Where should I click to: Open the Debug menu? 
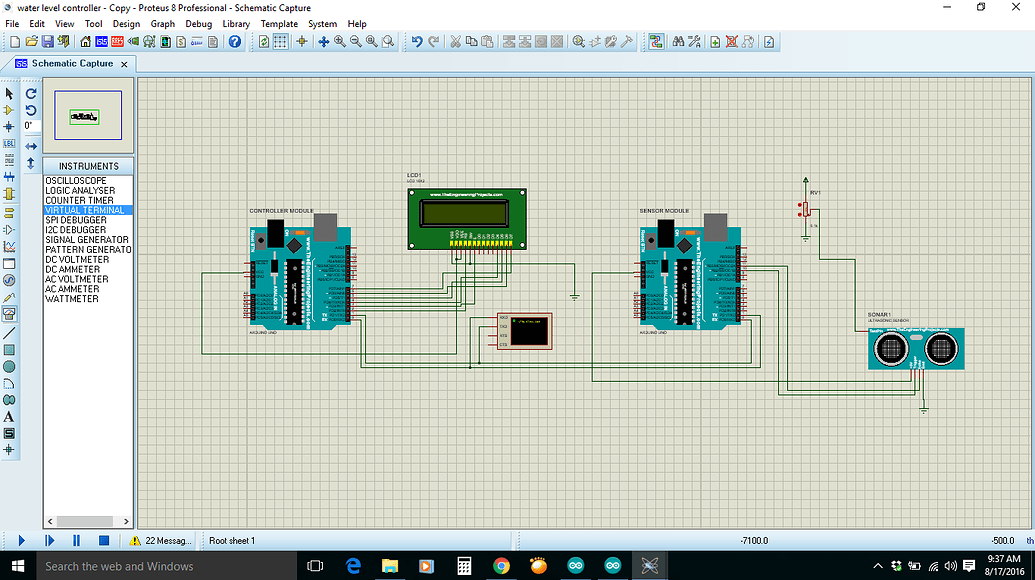pyautogui.click(x=199, y=23)
